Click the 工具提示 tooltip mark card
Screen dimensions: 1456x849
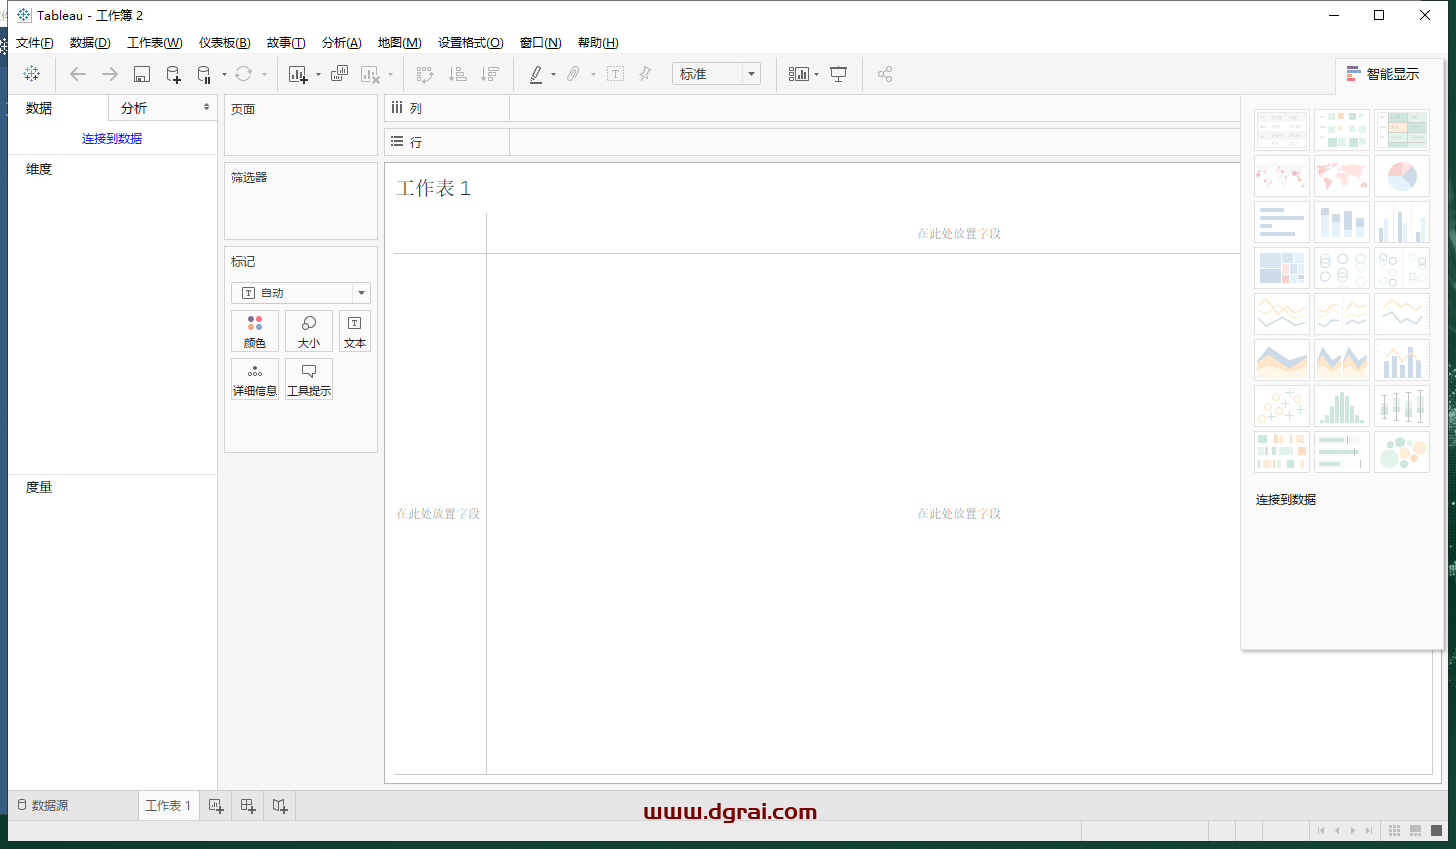coord(309,379)
